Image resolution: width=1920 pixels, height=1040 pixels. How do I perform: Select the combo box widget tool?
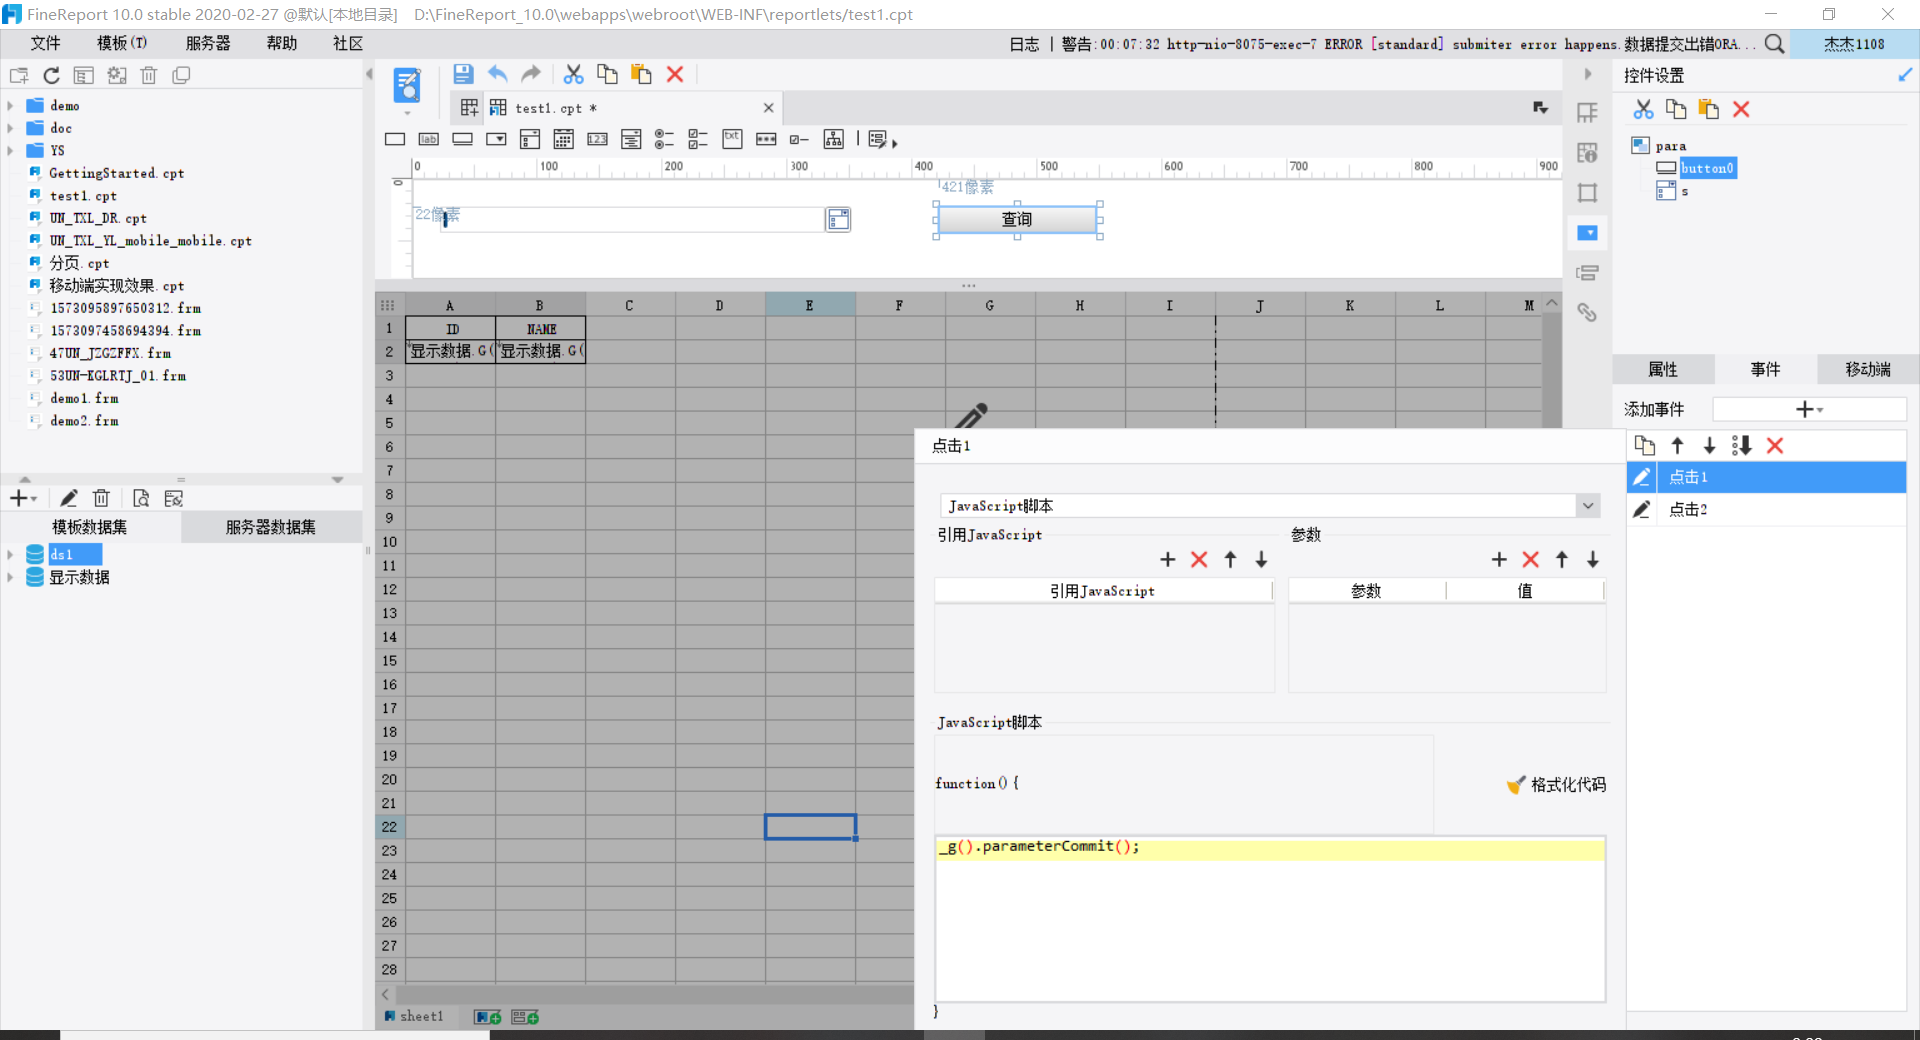pos(496,139)
